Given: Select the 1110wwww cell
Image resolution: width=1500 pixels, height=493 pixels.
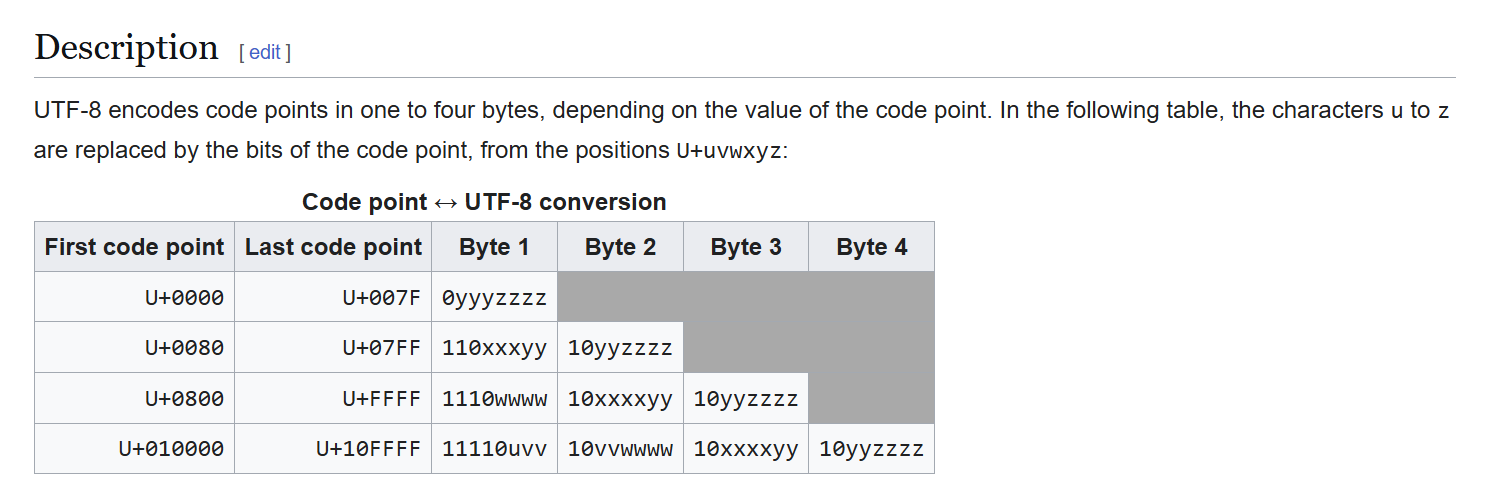Looking at the screenshot, I should tap(494, 399).
